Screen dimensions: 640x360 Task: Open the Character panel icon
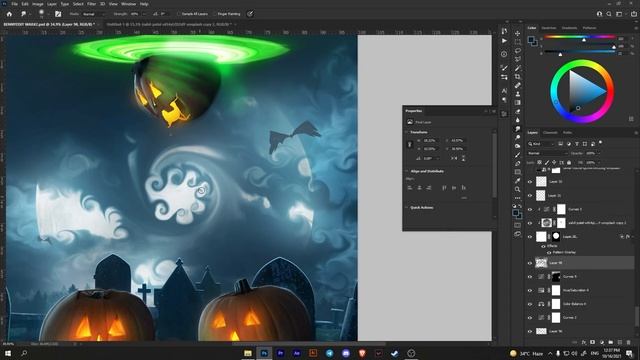504,91
